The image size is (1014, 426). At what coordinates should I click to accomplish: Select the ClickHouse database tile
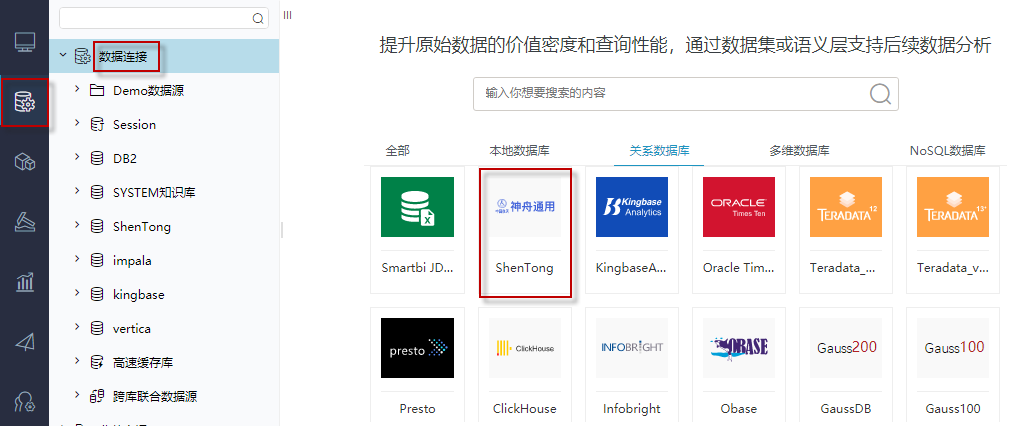point(524,366)
